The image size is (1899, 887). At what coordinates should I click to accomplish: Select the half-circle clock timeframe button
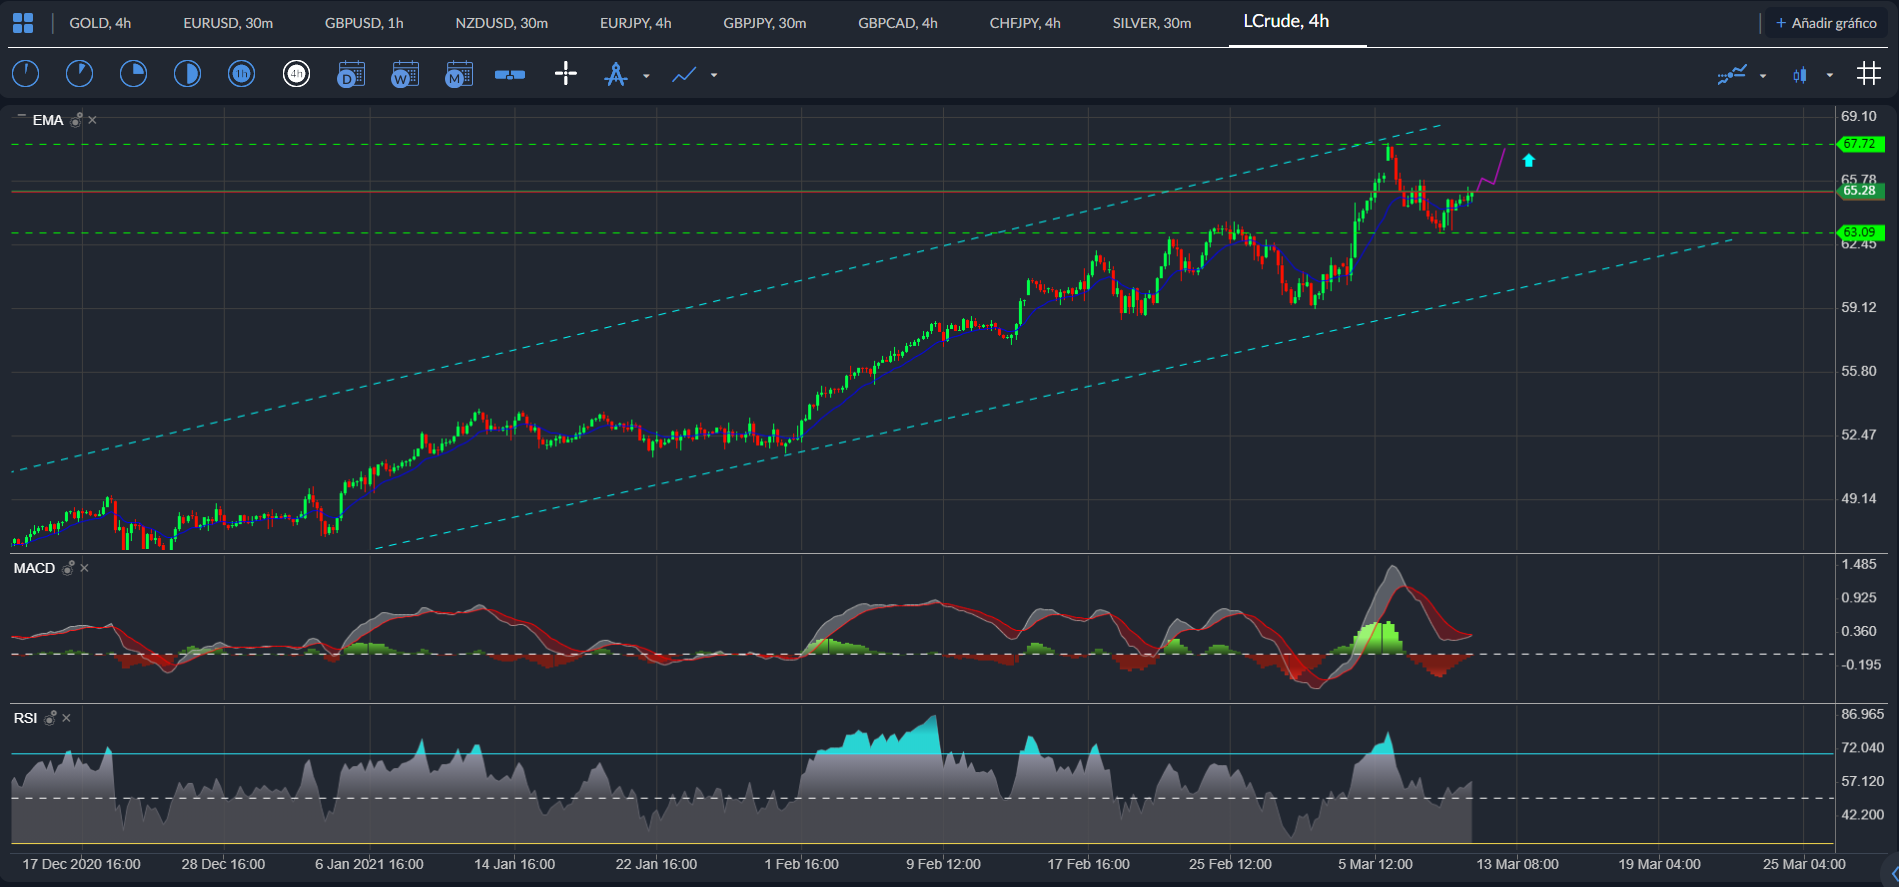click(187, 74)
